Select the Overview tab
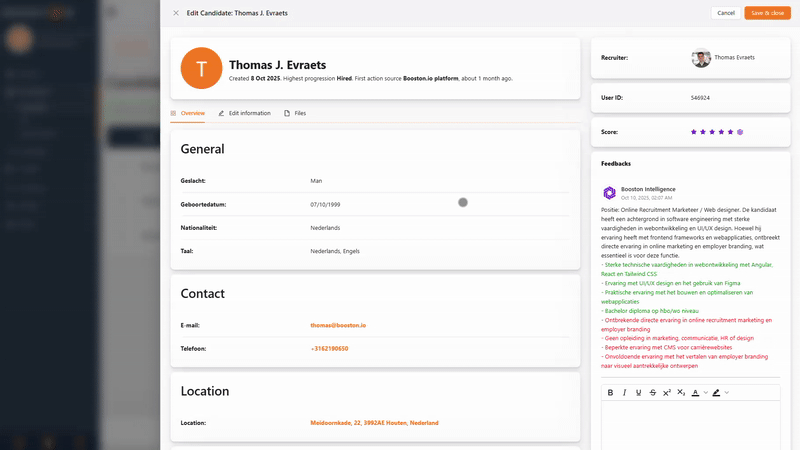Screen dimensions: 800x450 (x=188, y=113)
